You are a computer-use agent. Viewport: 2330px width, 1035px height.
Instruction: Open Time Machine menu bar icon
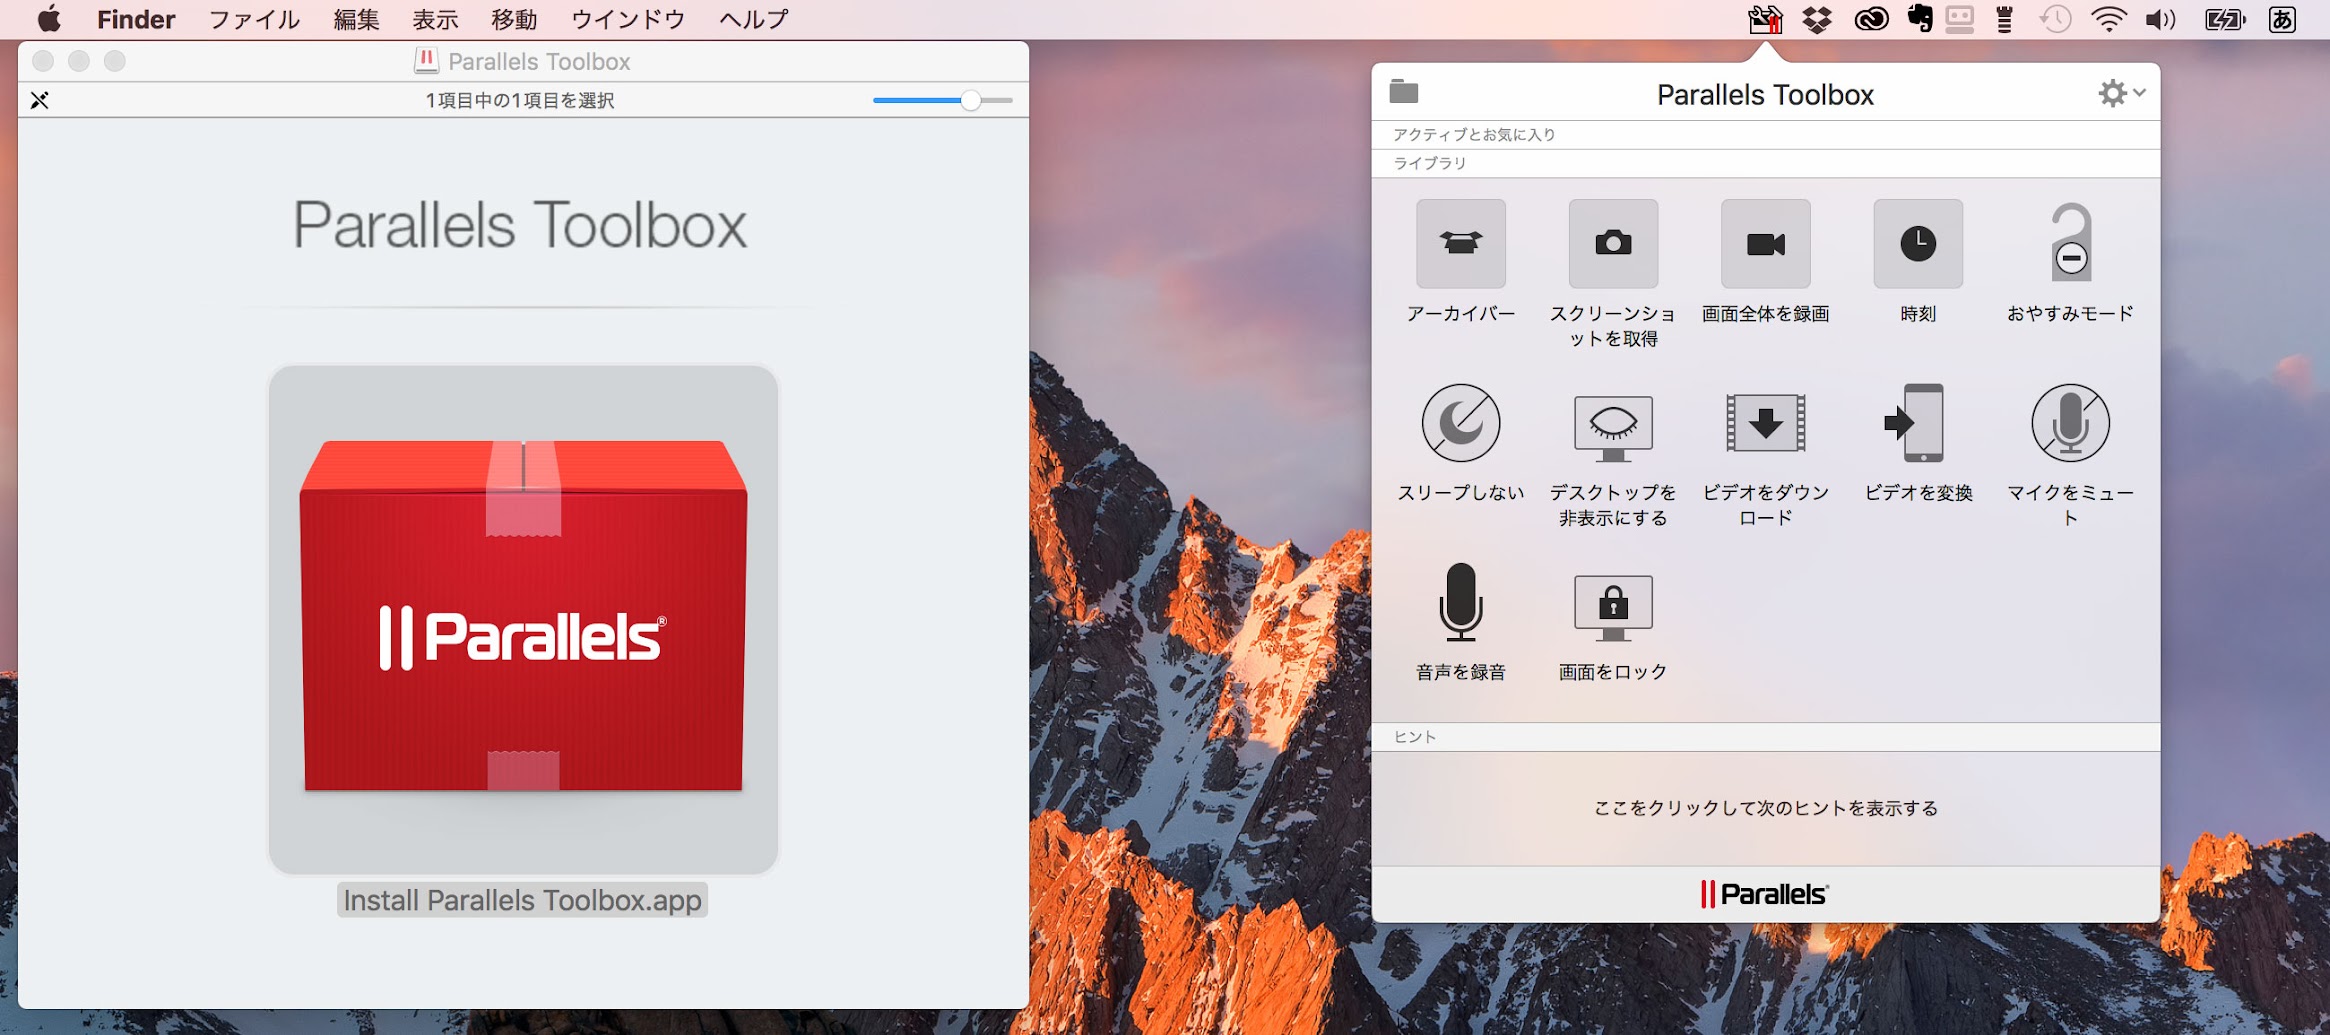point(2056,19)
